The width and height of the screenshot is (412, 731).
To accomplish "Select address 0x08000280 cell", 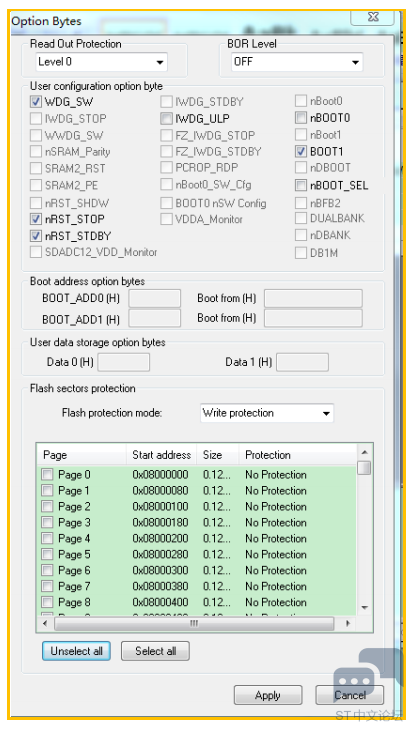I will (x=160, y=554).
